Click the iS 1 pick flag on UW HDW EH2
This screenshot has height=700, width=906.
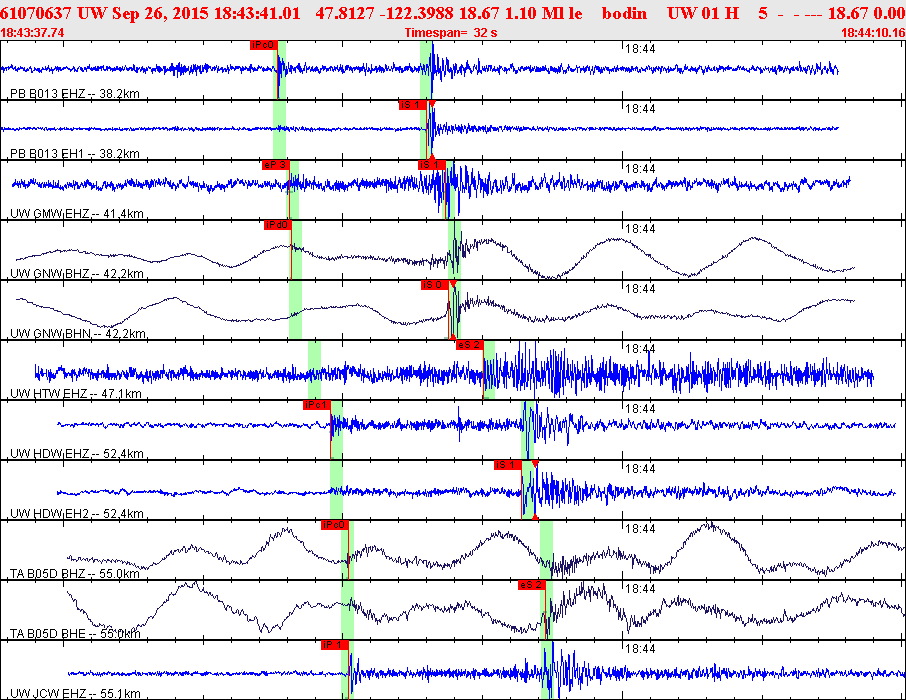tap(508, 465)
